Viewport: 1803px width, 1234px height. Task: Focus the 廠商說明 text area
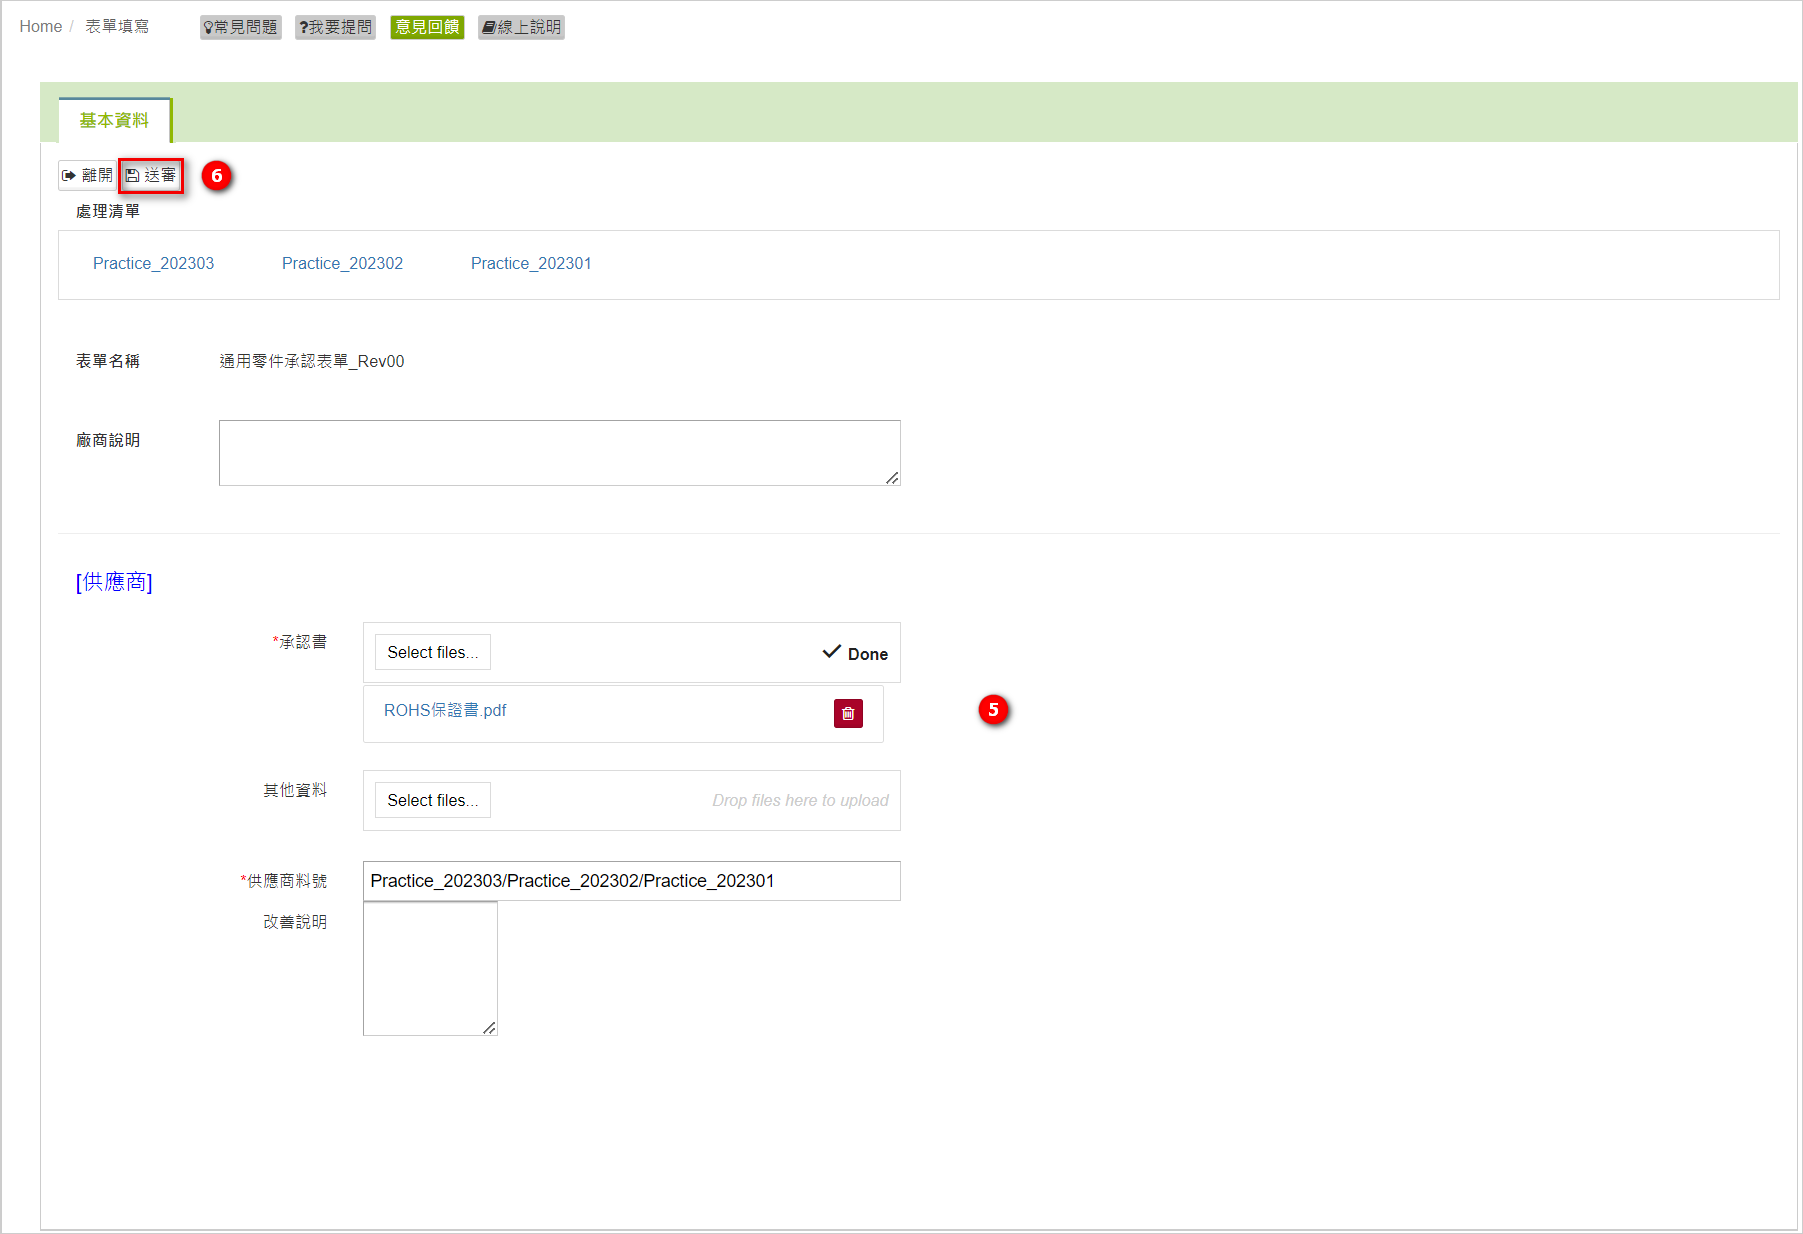click(x=560, y=453)
